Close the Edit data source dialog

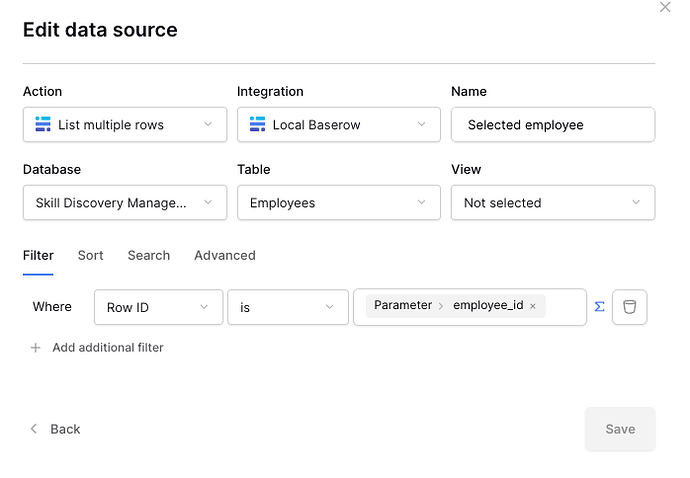665,7
